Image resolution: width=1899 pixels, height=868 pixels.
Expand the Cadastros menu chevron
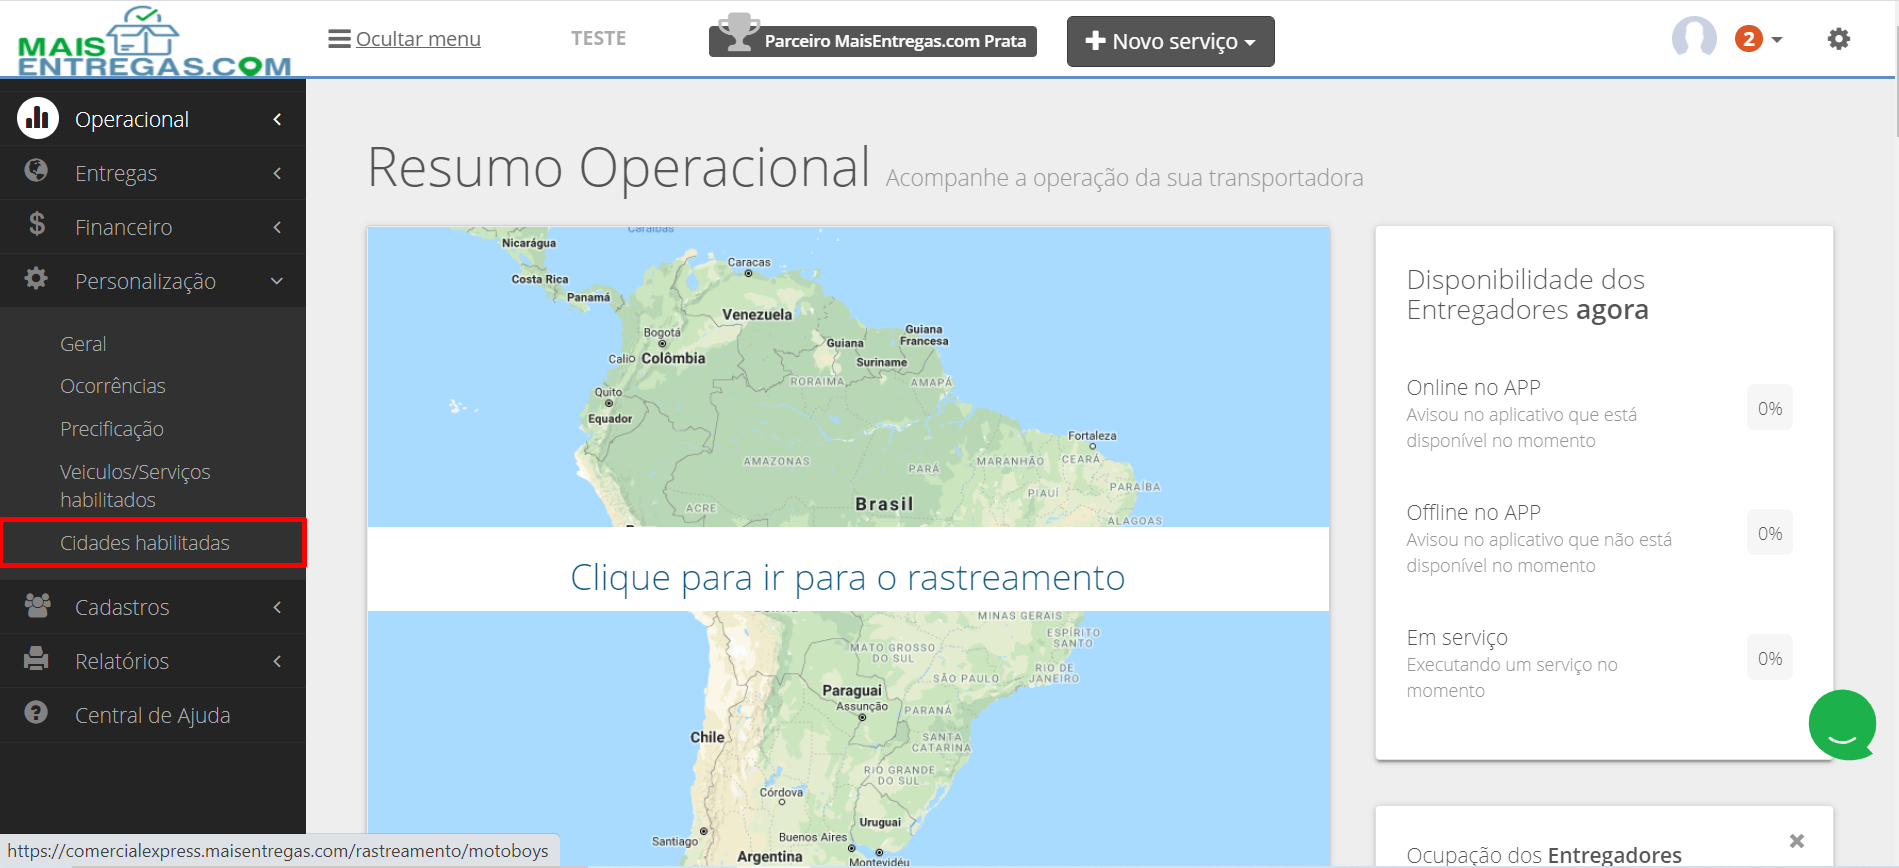click(x=277, y=607)
